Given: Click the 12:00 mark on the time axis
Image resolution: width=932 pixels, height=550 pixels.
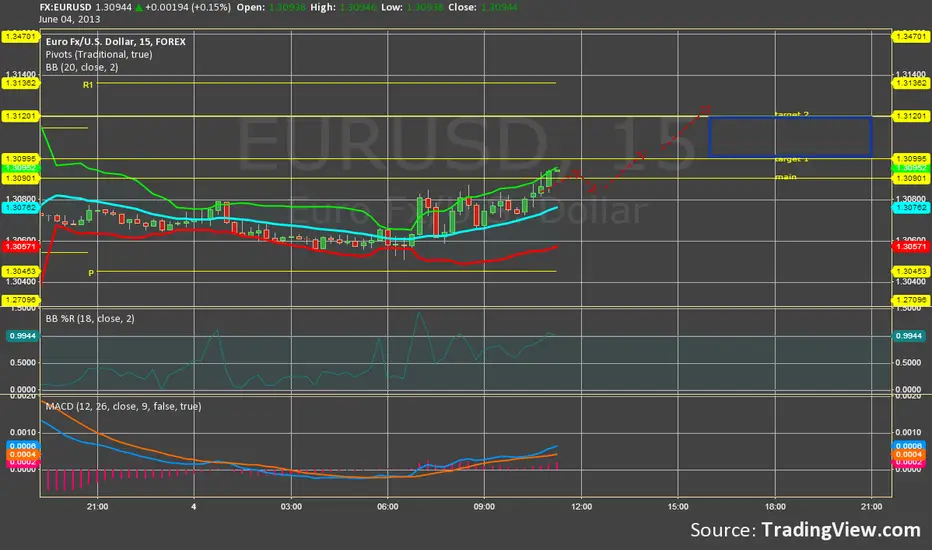Looking at the screenshot, I should coord(581,507).
